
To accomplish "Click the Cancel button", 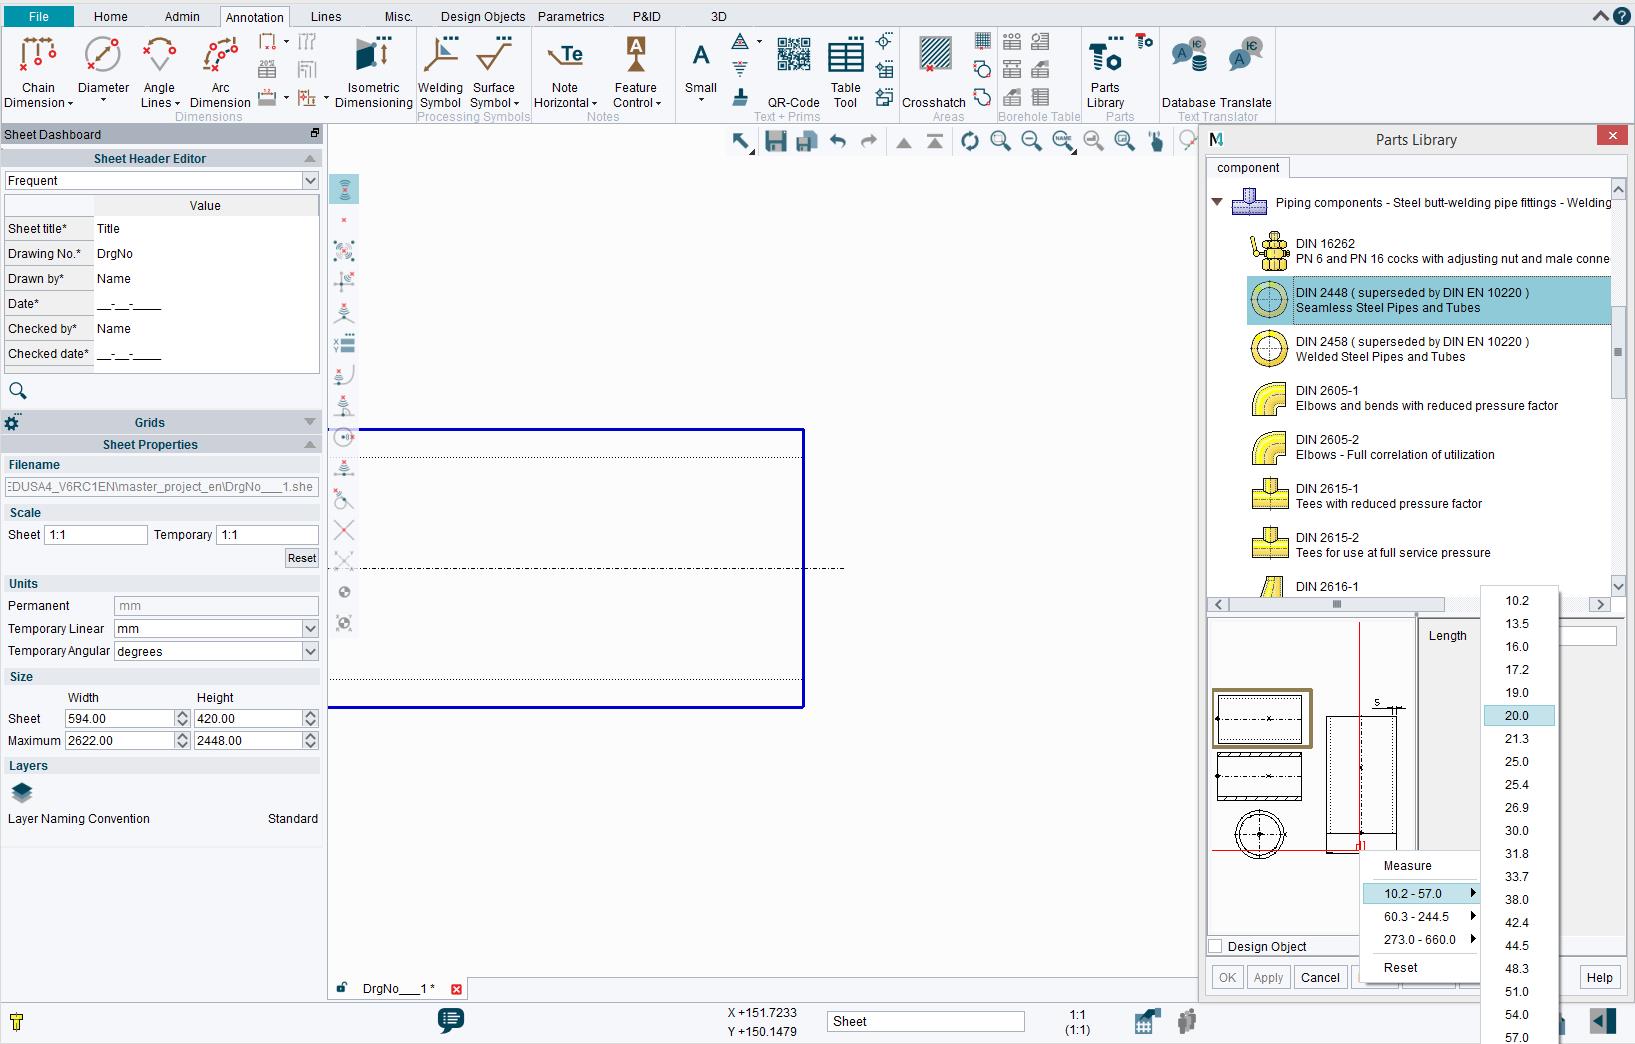I will (1320, 977).
